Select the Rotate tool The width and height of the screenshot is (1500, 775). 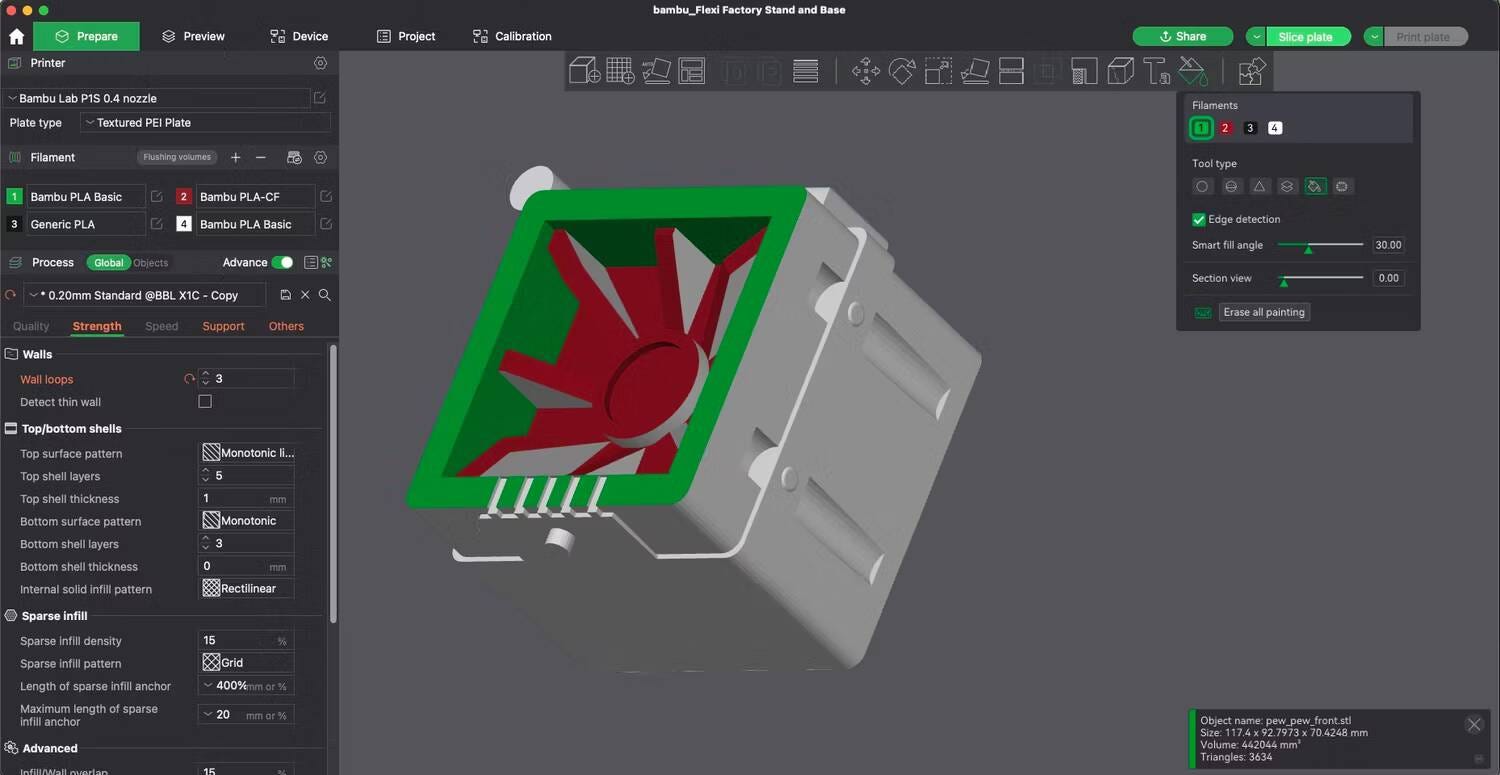click(902, 71)
